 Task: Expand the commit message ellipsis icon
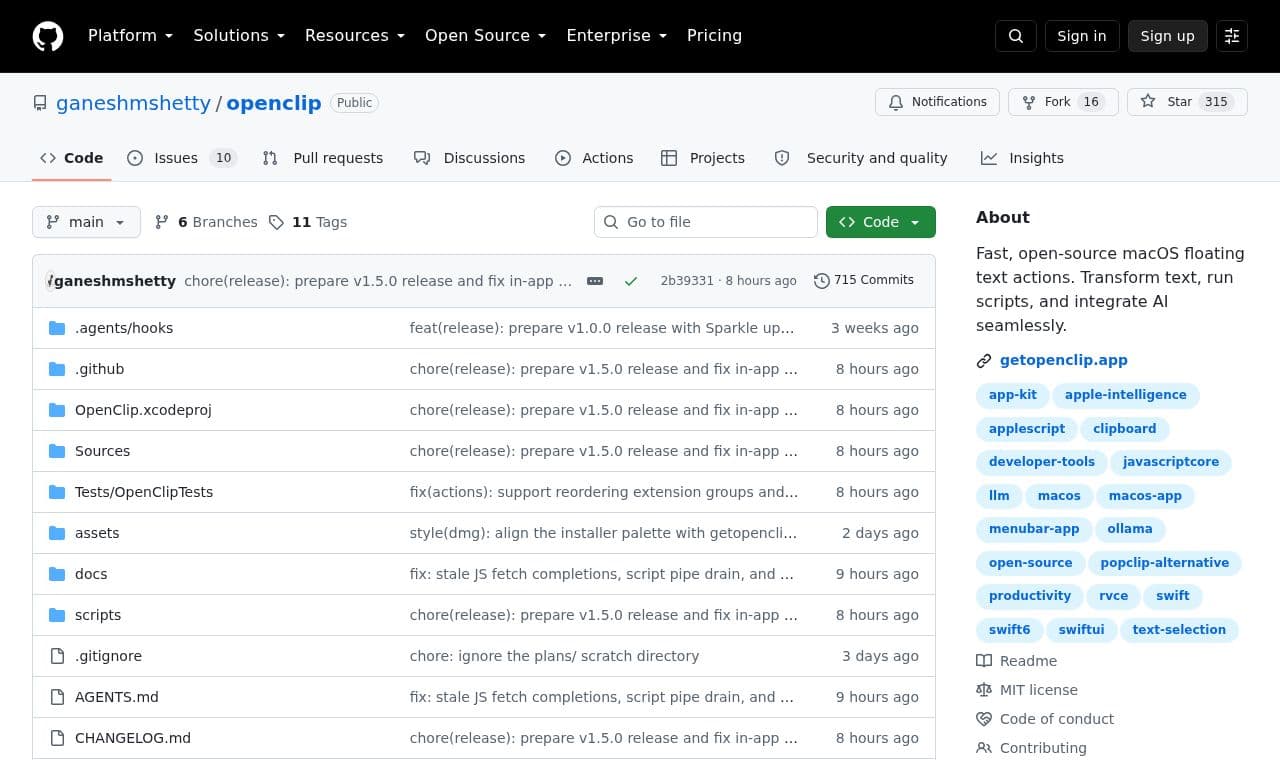595,281
